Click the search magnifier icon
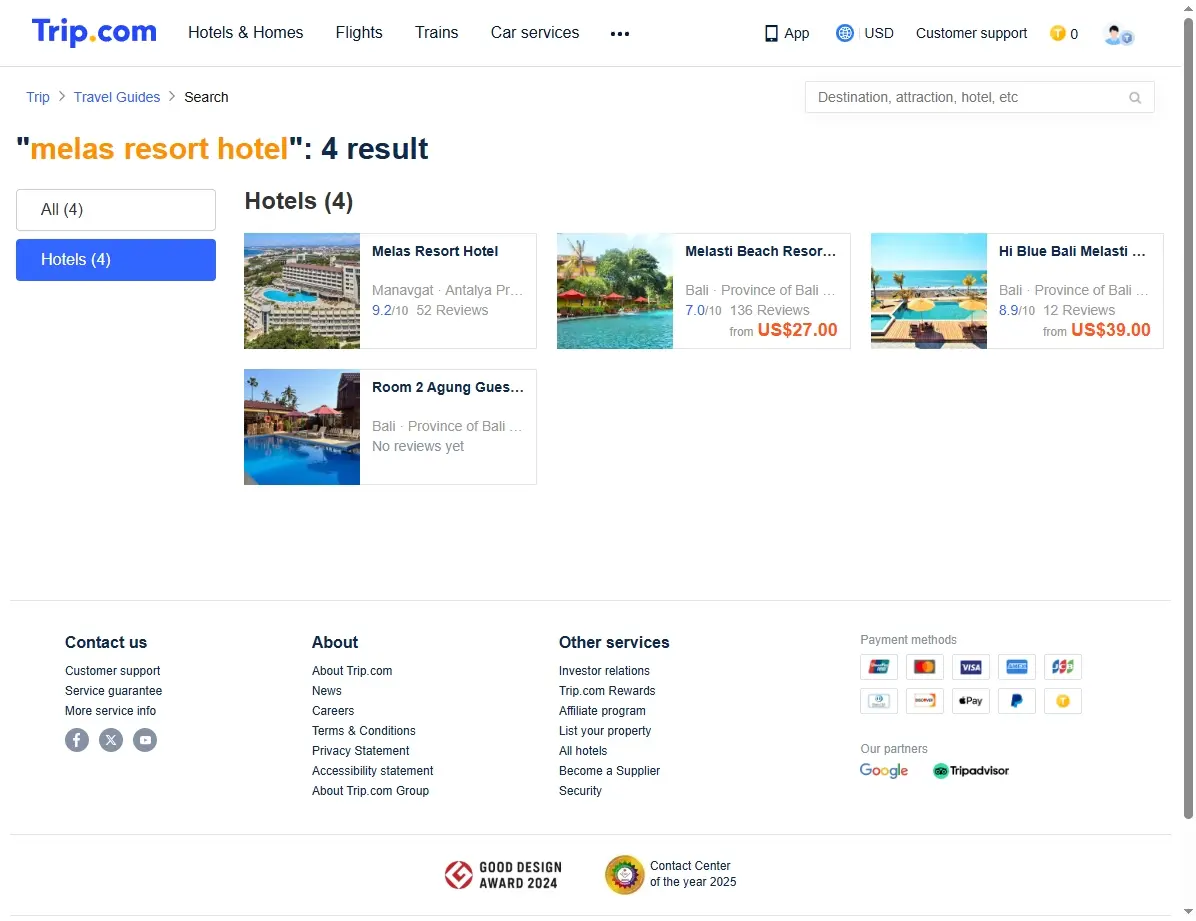The image size is (1196, 921). pos(1135,98)
